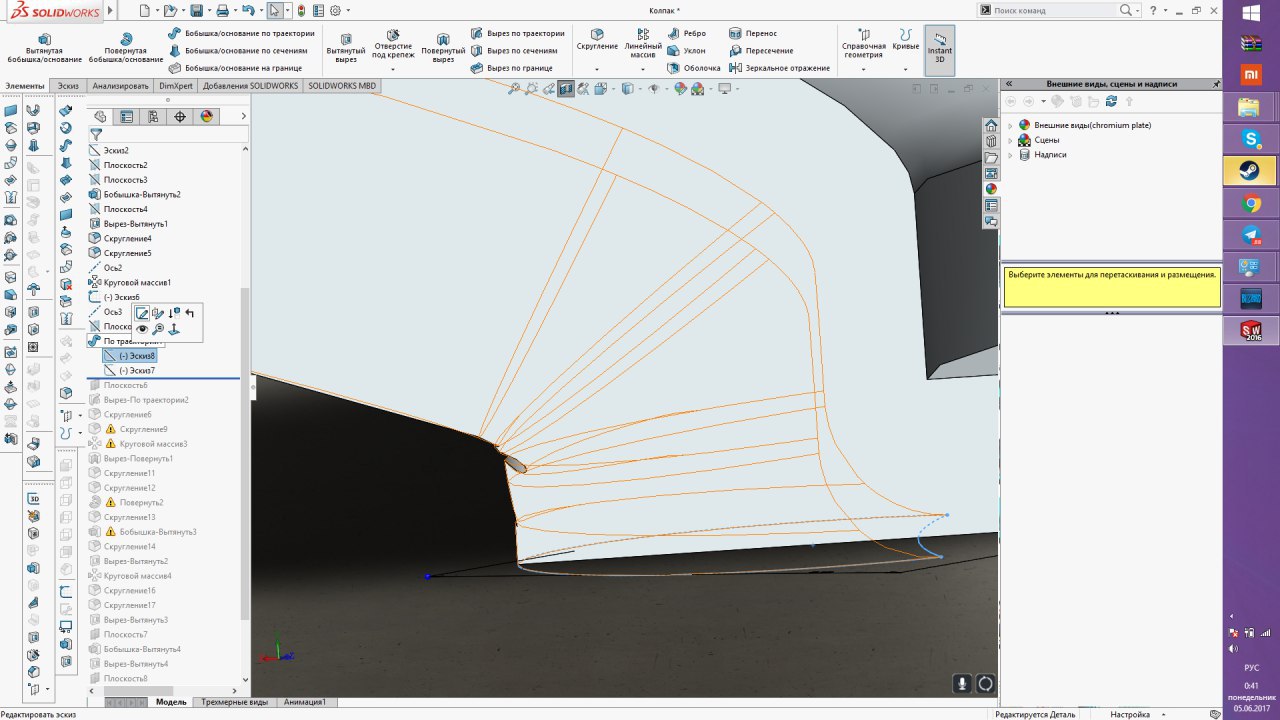Open the Скругление dropdown arrow
The height and width of the screenshot is (720, 1280).
click(x=597, y=69)
